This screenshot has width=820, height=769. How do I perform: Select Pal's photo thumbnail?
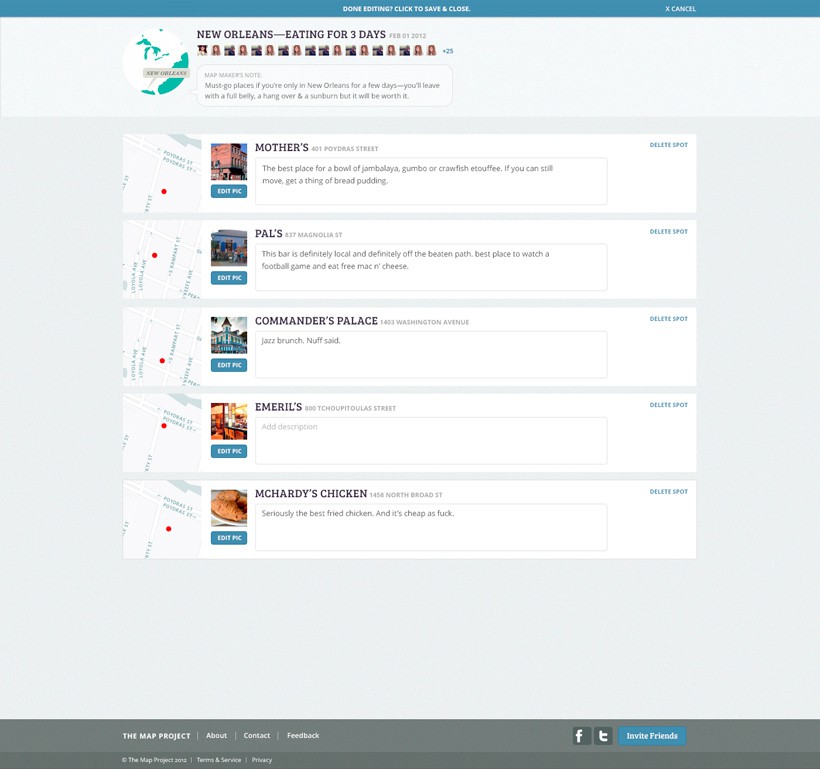[x=229, y=248]
